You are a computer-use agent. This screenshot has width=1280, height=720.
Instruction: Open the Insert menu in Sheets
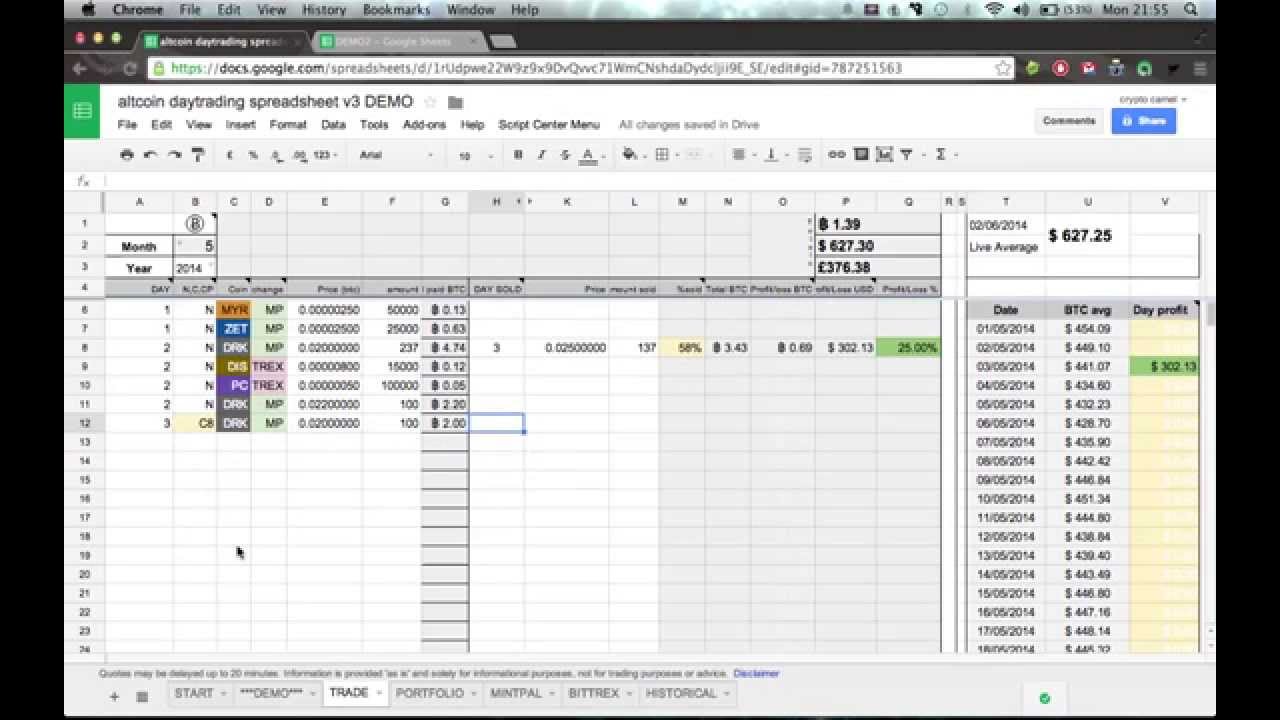(240, 125)
